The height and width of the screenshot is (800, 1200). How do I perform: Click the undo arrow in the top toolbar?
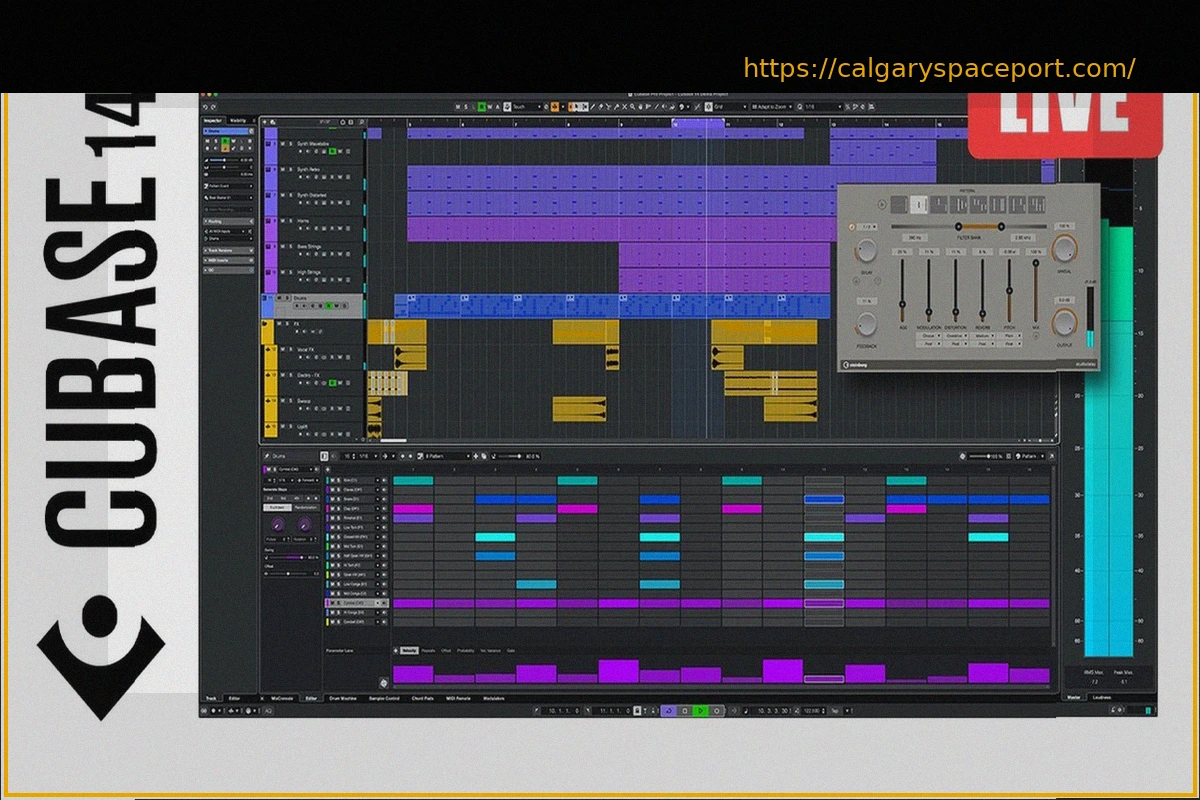(204, 106)
